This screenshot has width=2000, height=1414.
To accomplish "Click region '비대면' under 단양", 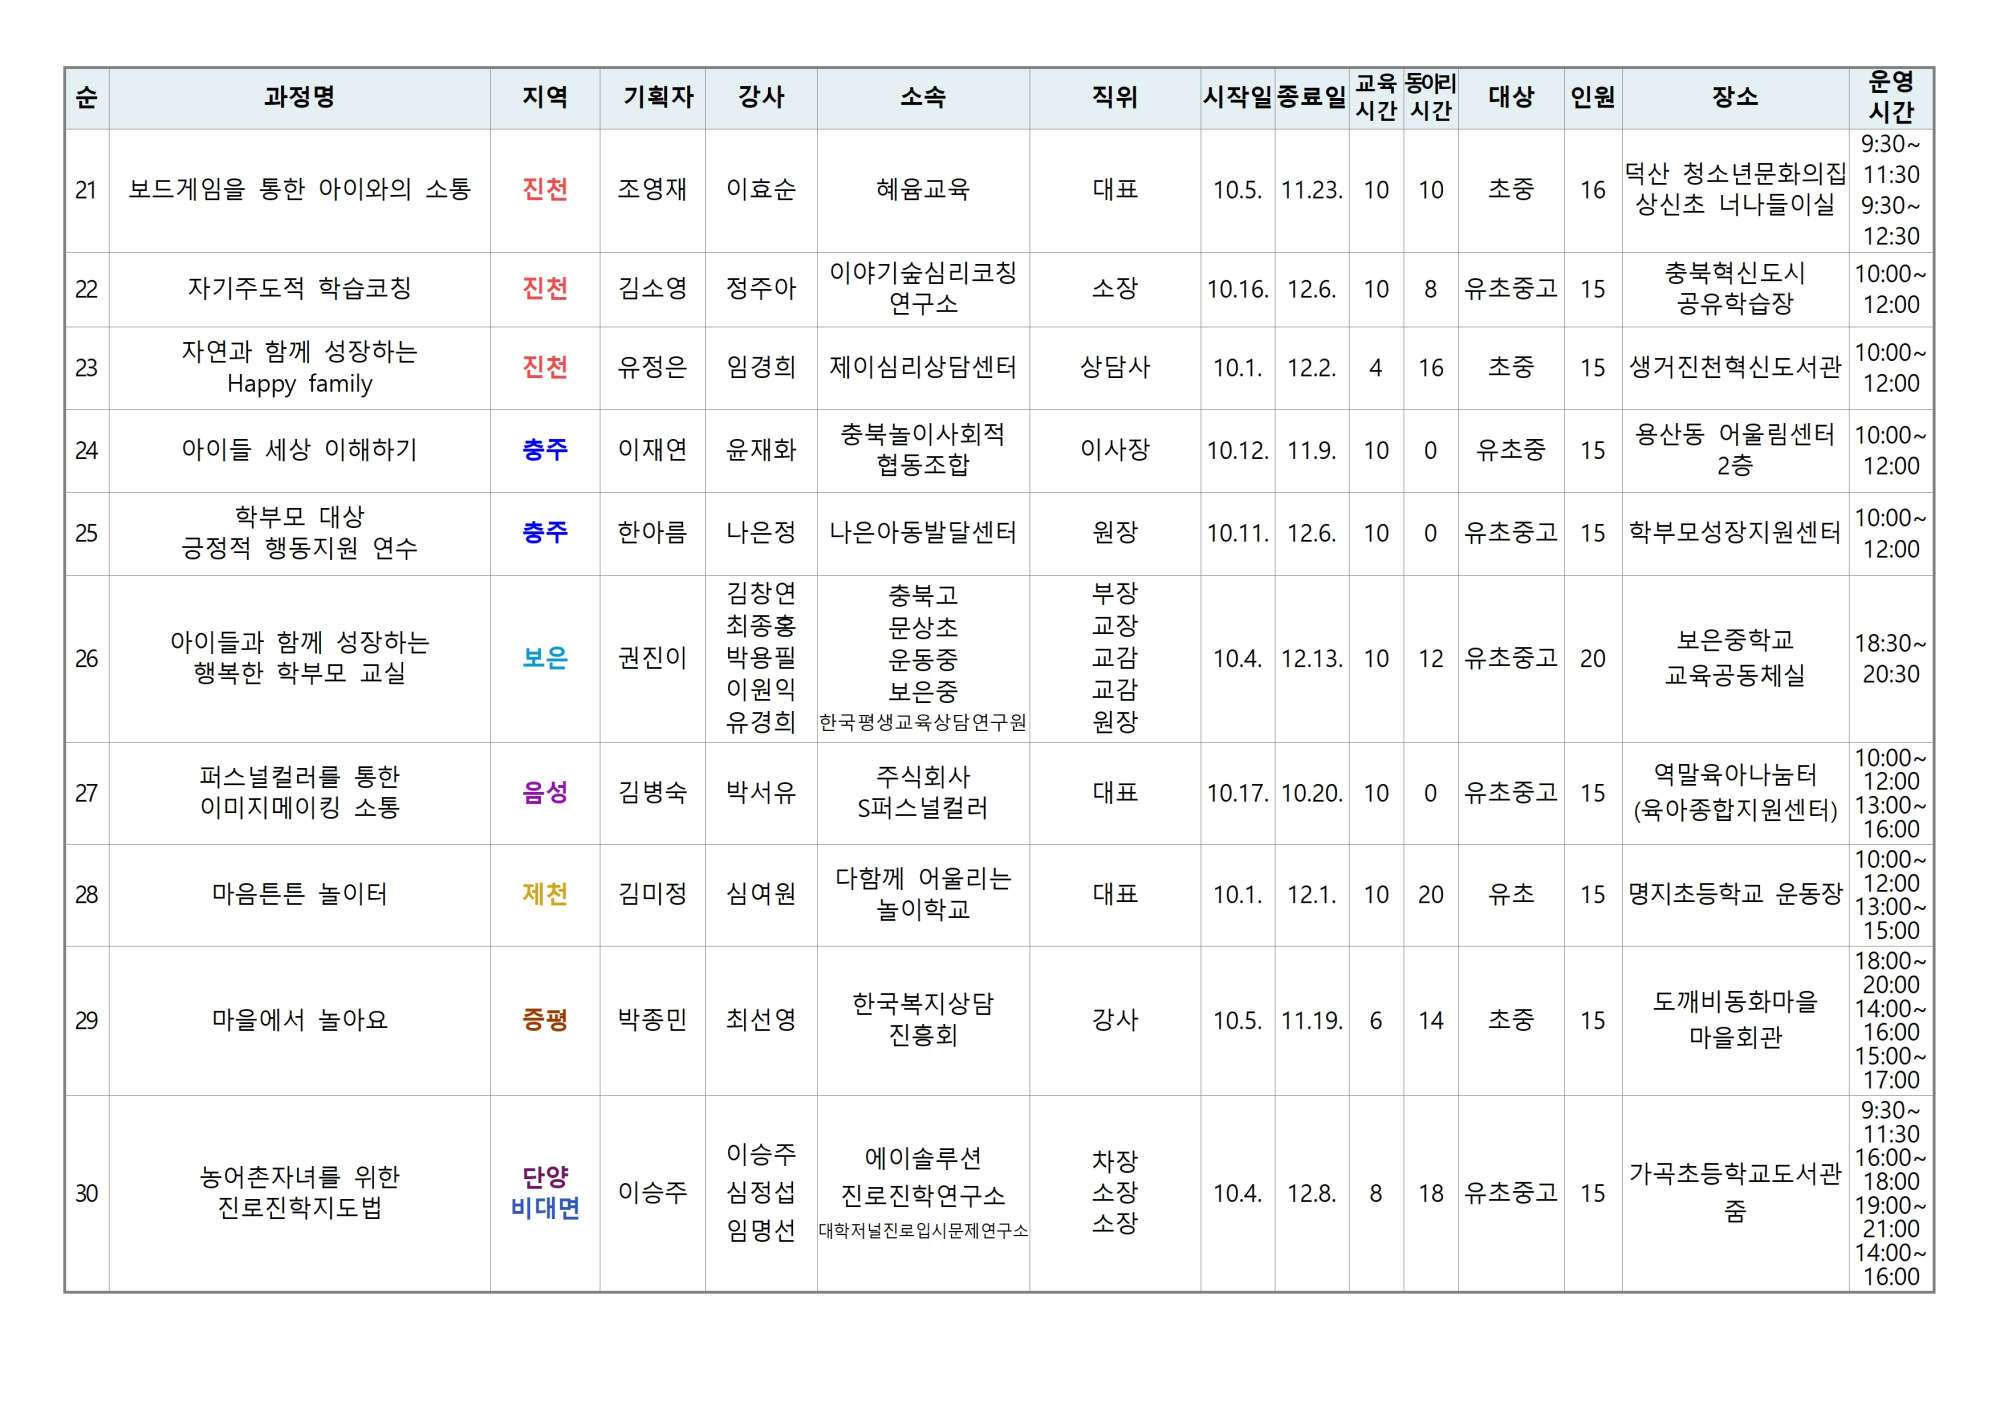I will [545, 1208].
